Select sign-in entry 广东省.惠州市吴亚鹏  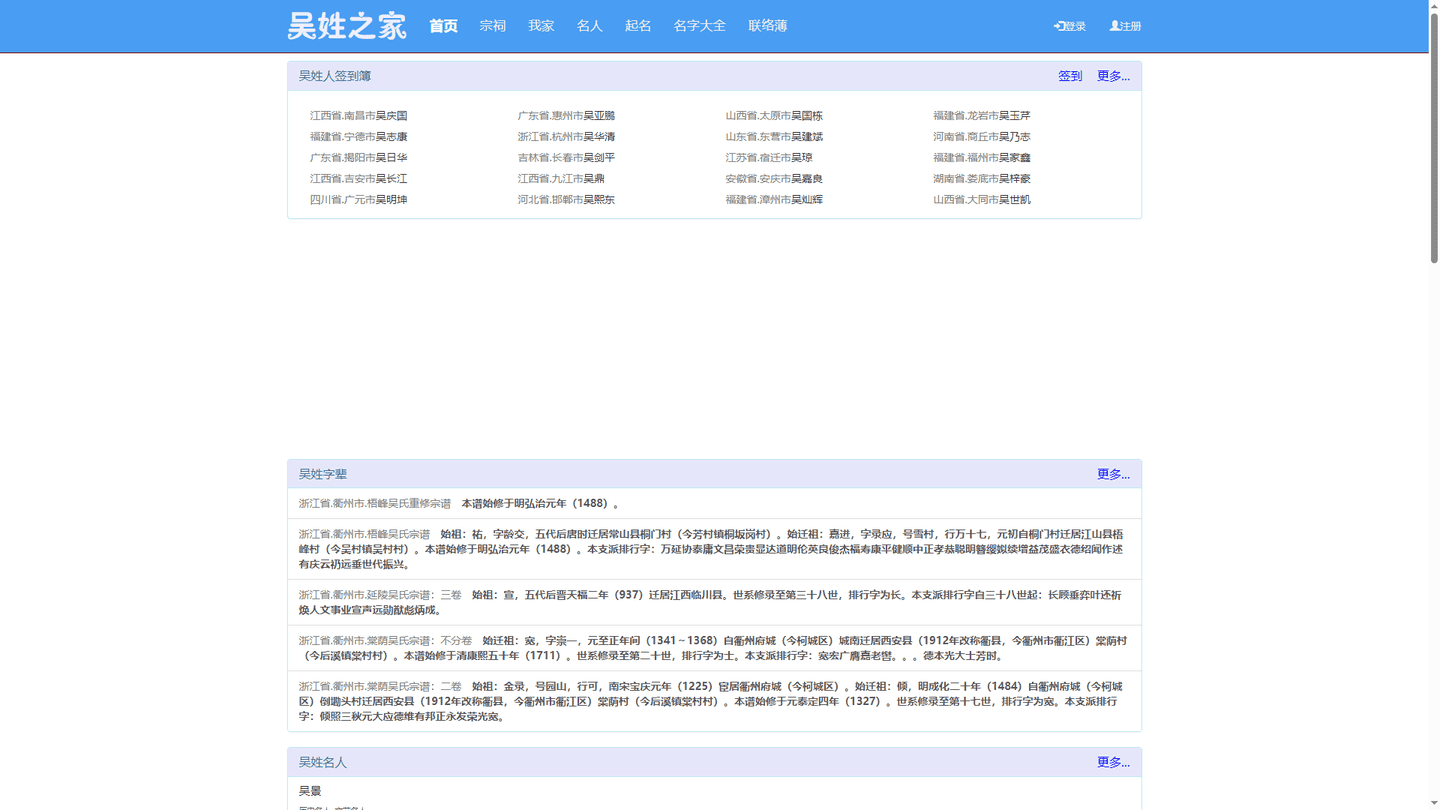coord(567,116)
